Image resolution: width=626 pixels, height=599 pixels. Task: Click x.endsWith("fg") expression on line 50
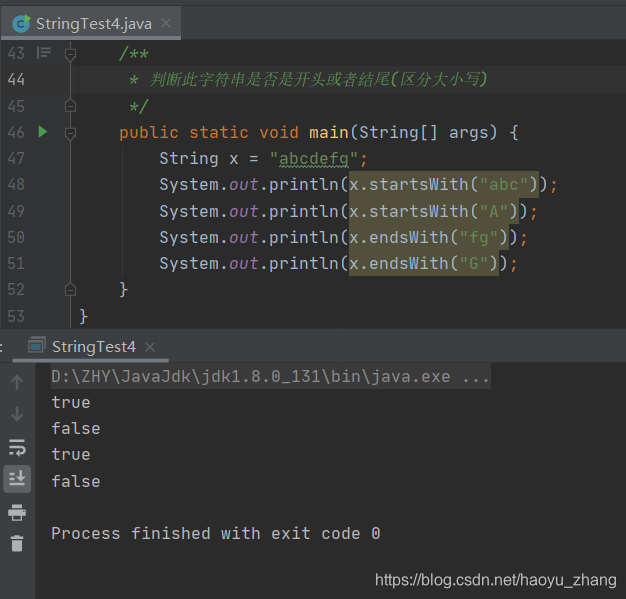pos(428,238)
